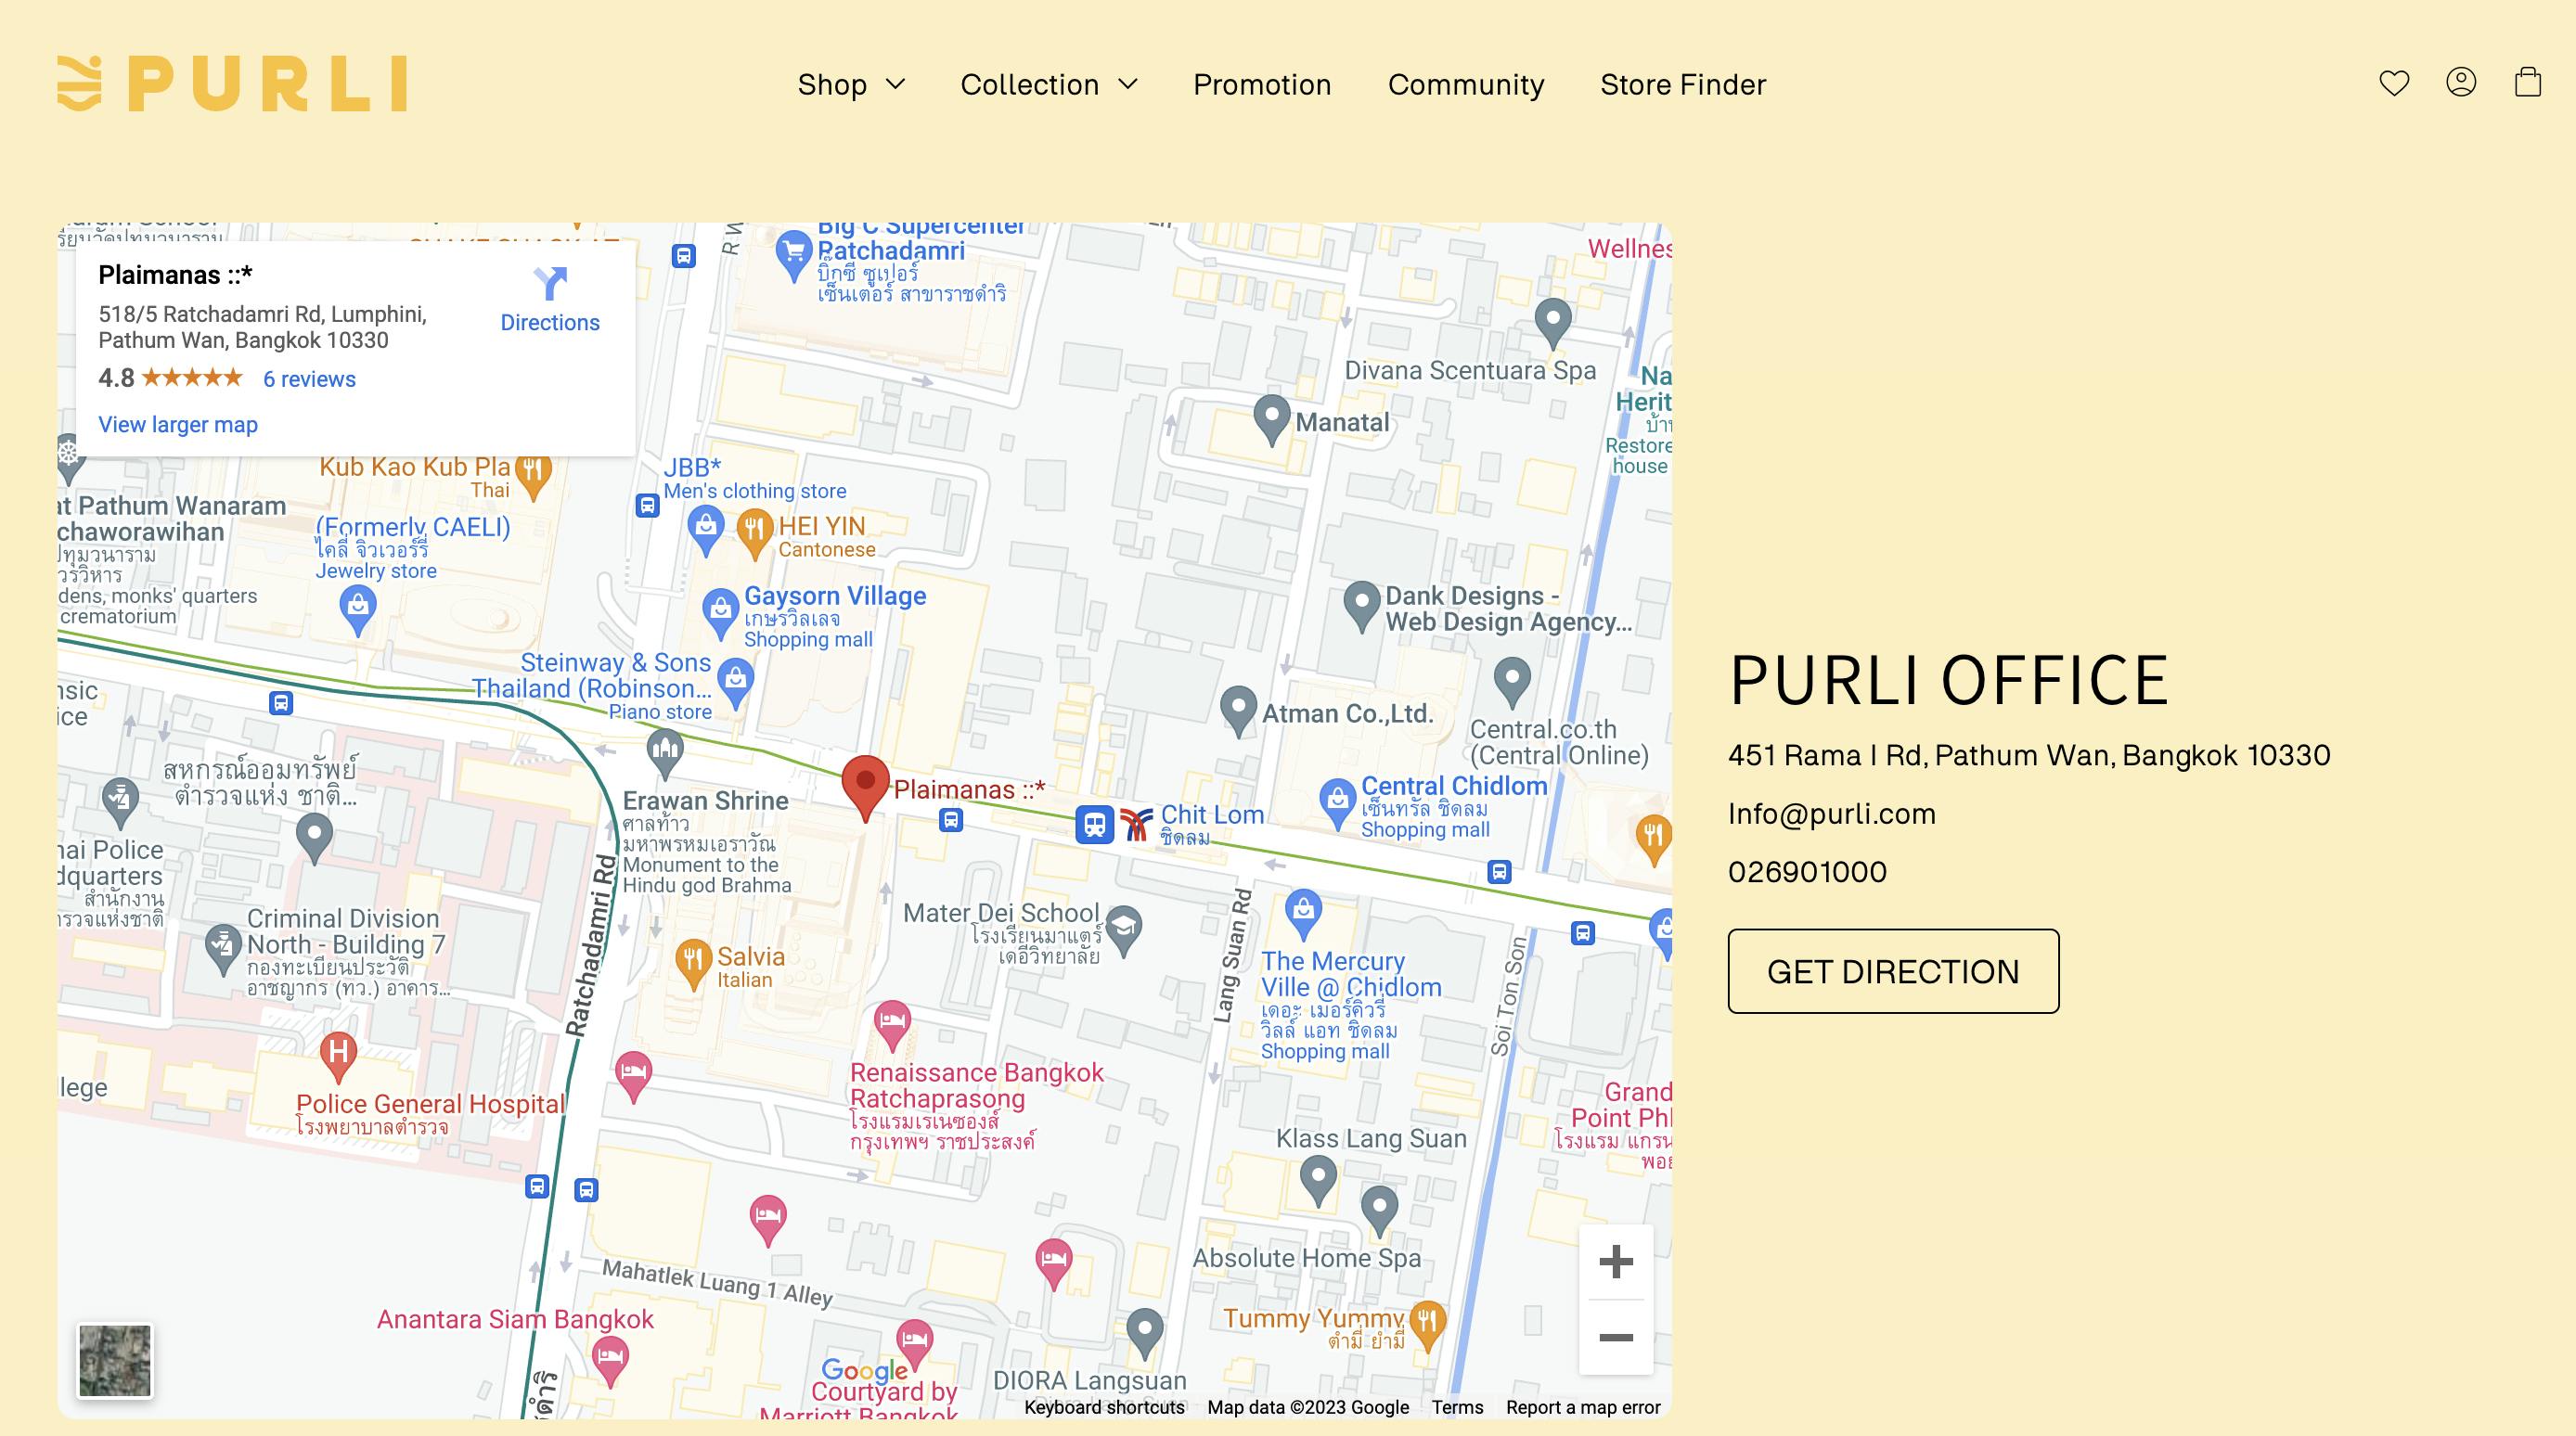Click the Gaysorn Village shopping marker
This screenshot has width=2576, height=1436.
coord(720,610)
